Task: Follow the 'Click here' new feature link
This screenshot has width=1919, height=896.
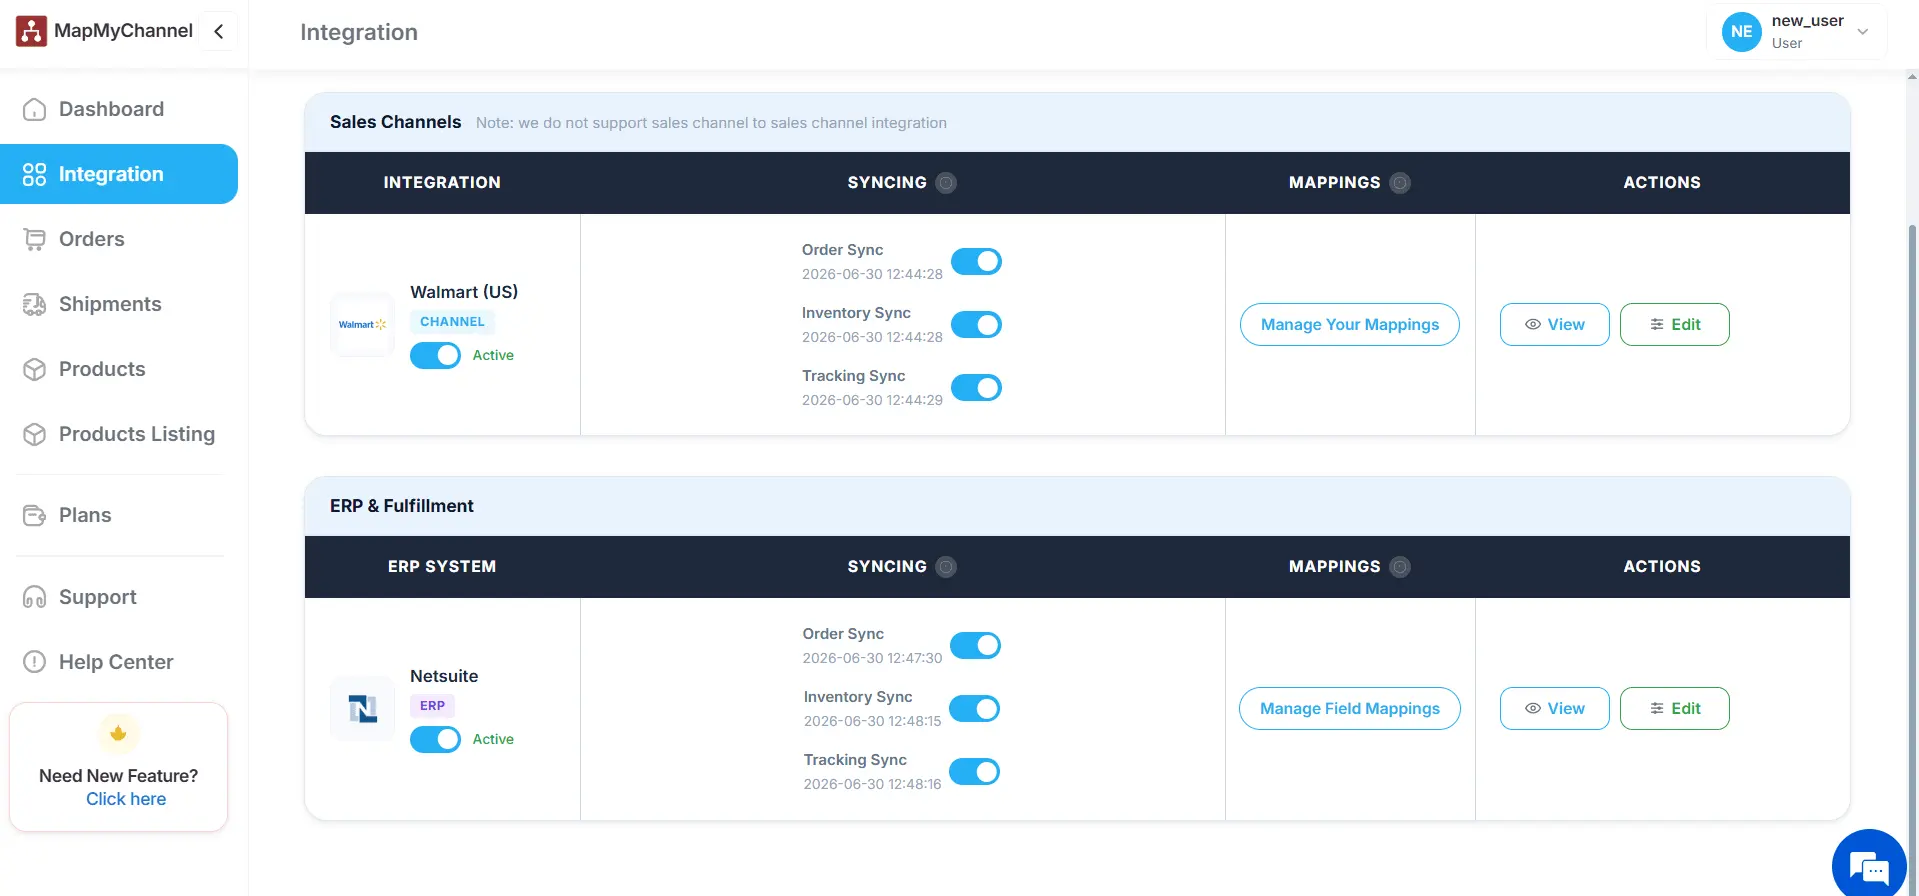Action: (126, 799)
